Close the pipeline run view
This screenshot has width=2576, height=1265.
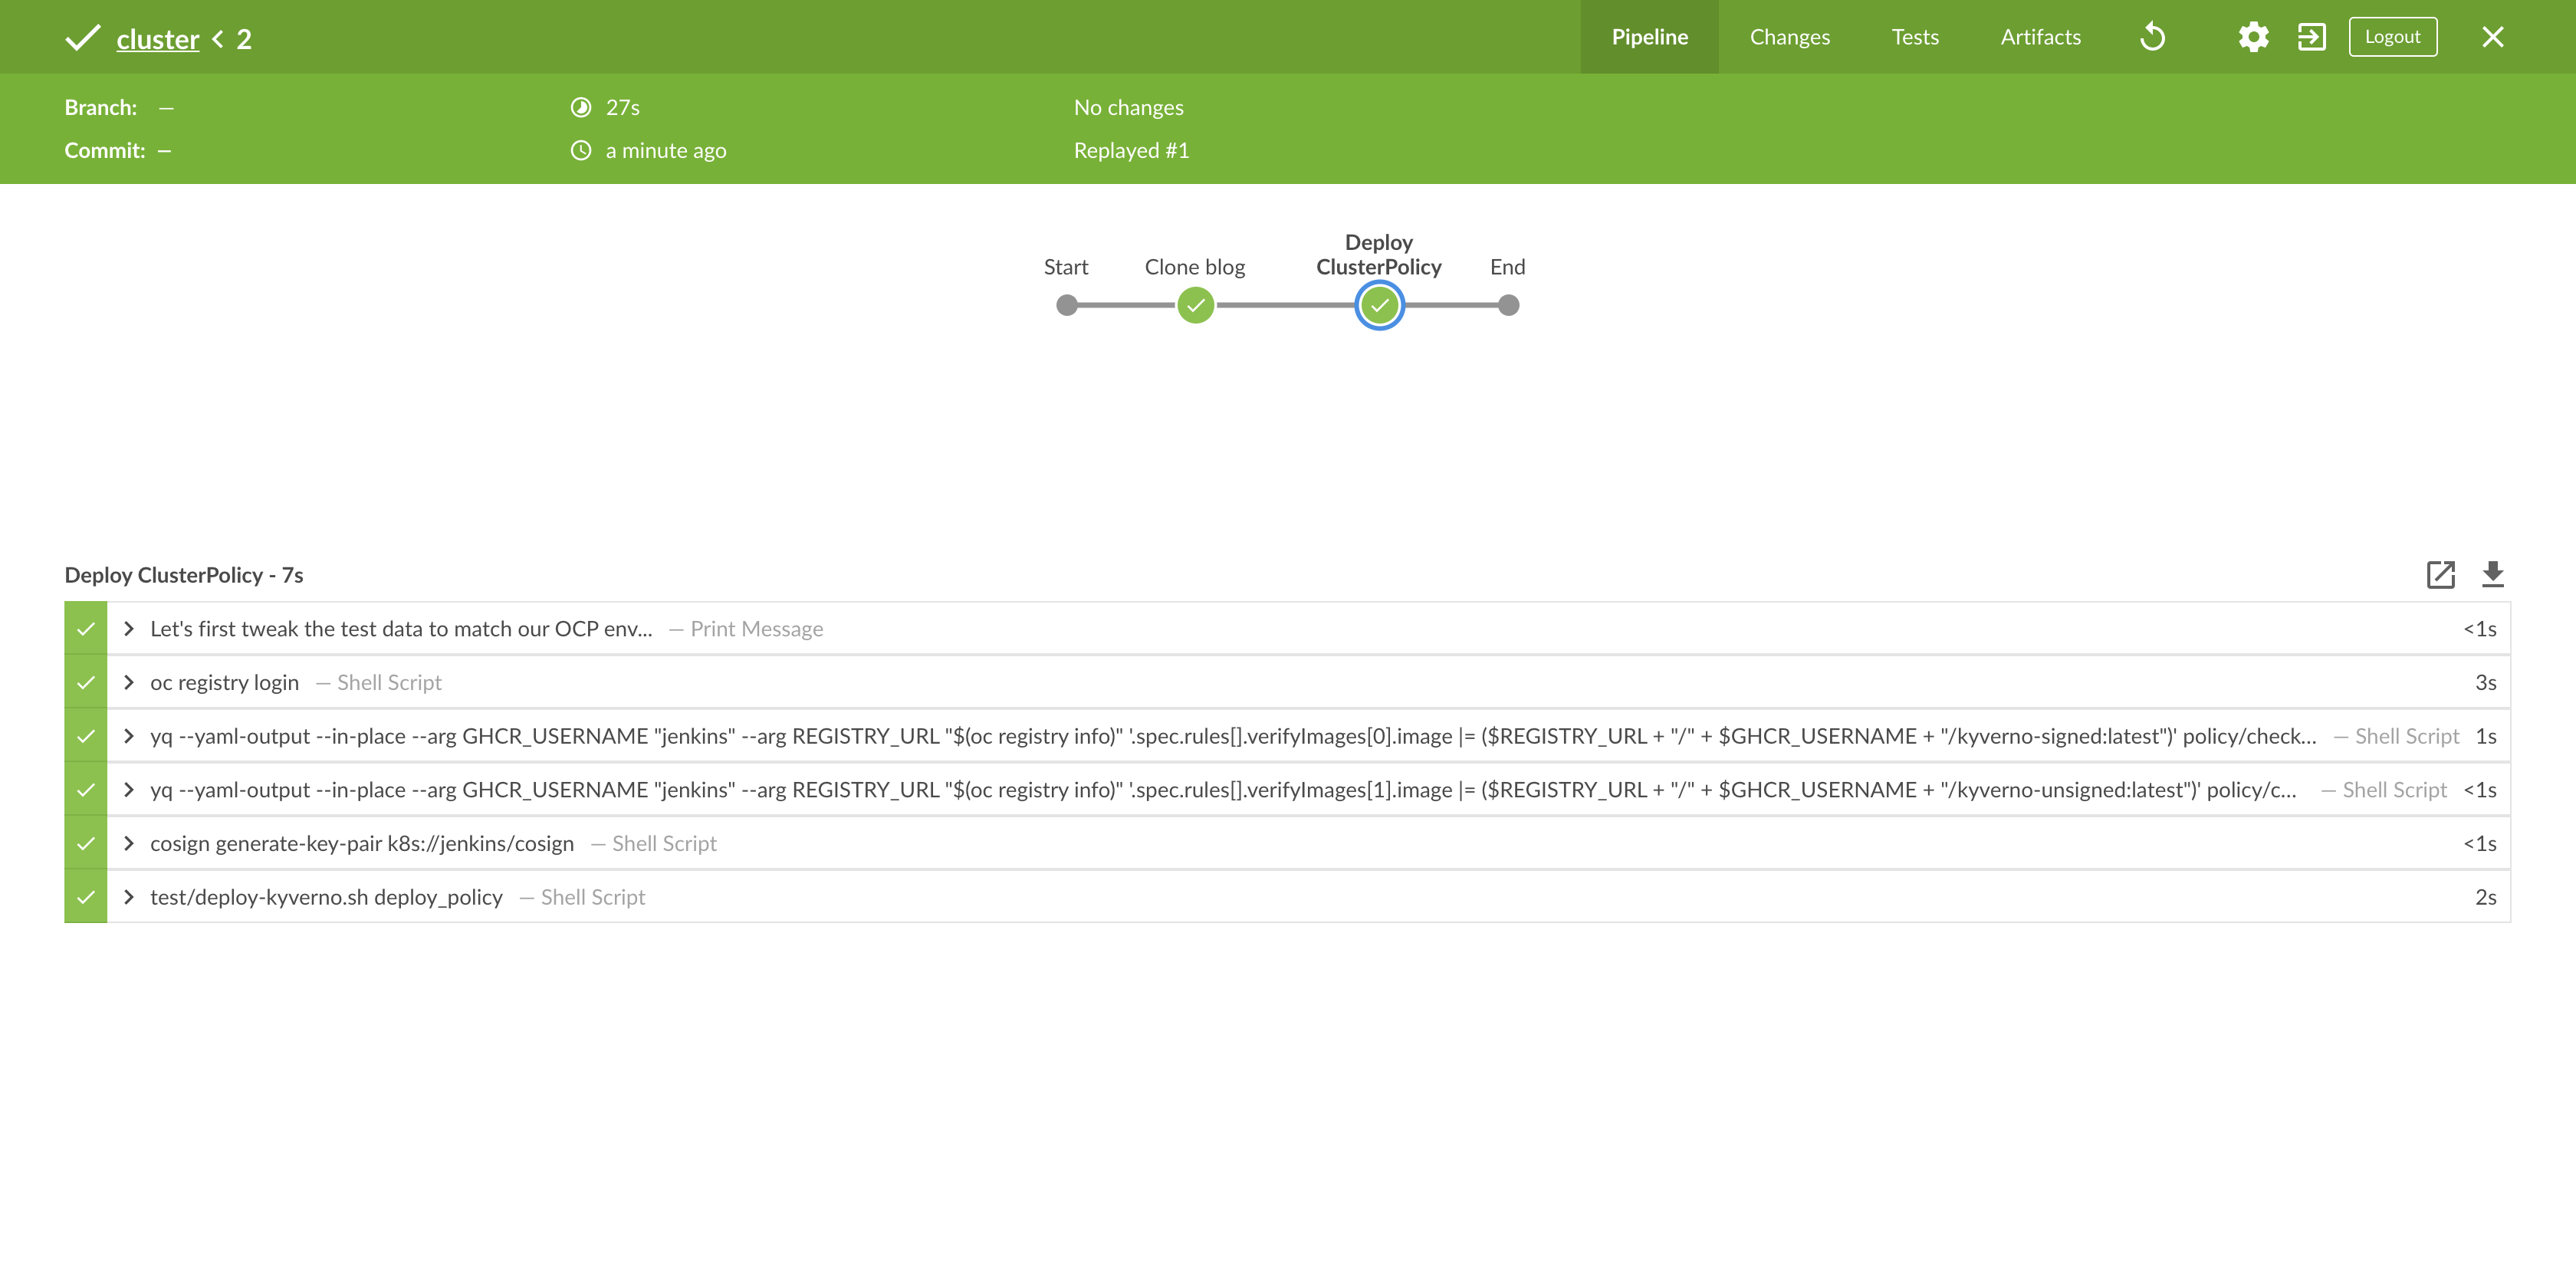pos(2492,37)
